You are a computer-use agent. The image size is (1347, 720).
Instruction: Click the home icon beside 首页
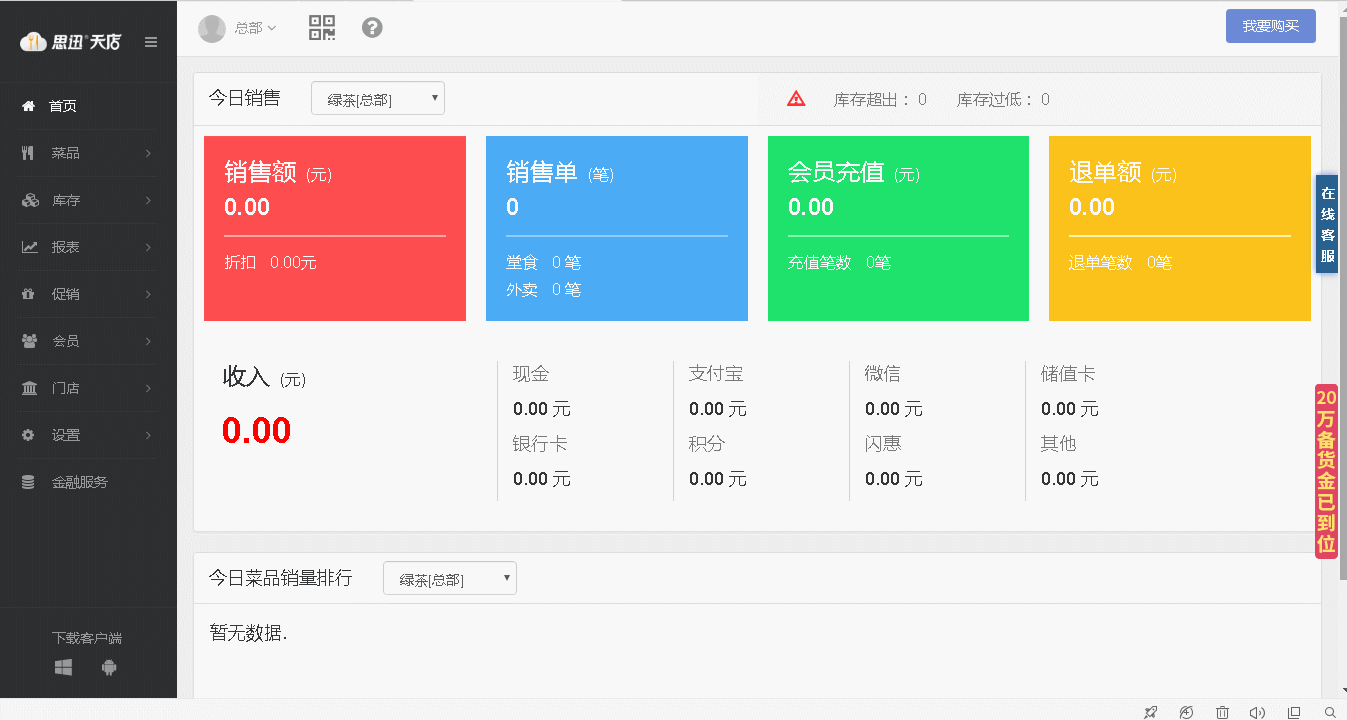pos(29,106)
